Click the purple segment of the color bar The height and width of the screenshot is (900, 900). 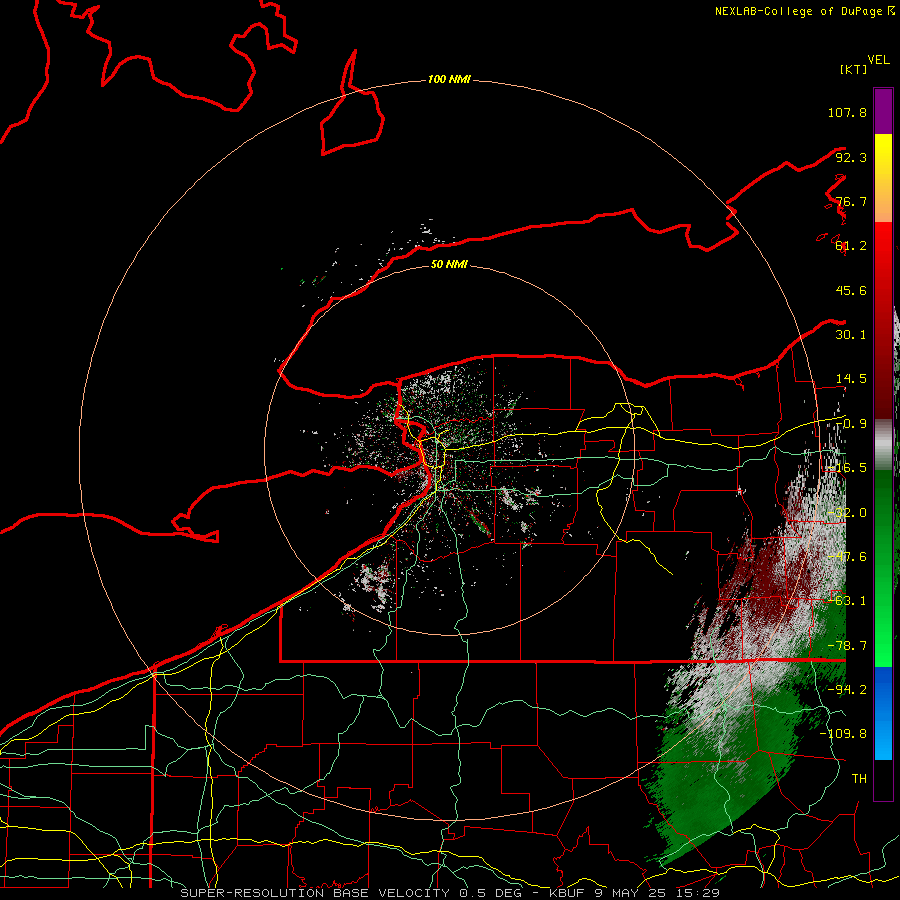click(x=883, y=111)
